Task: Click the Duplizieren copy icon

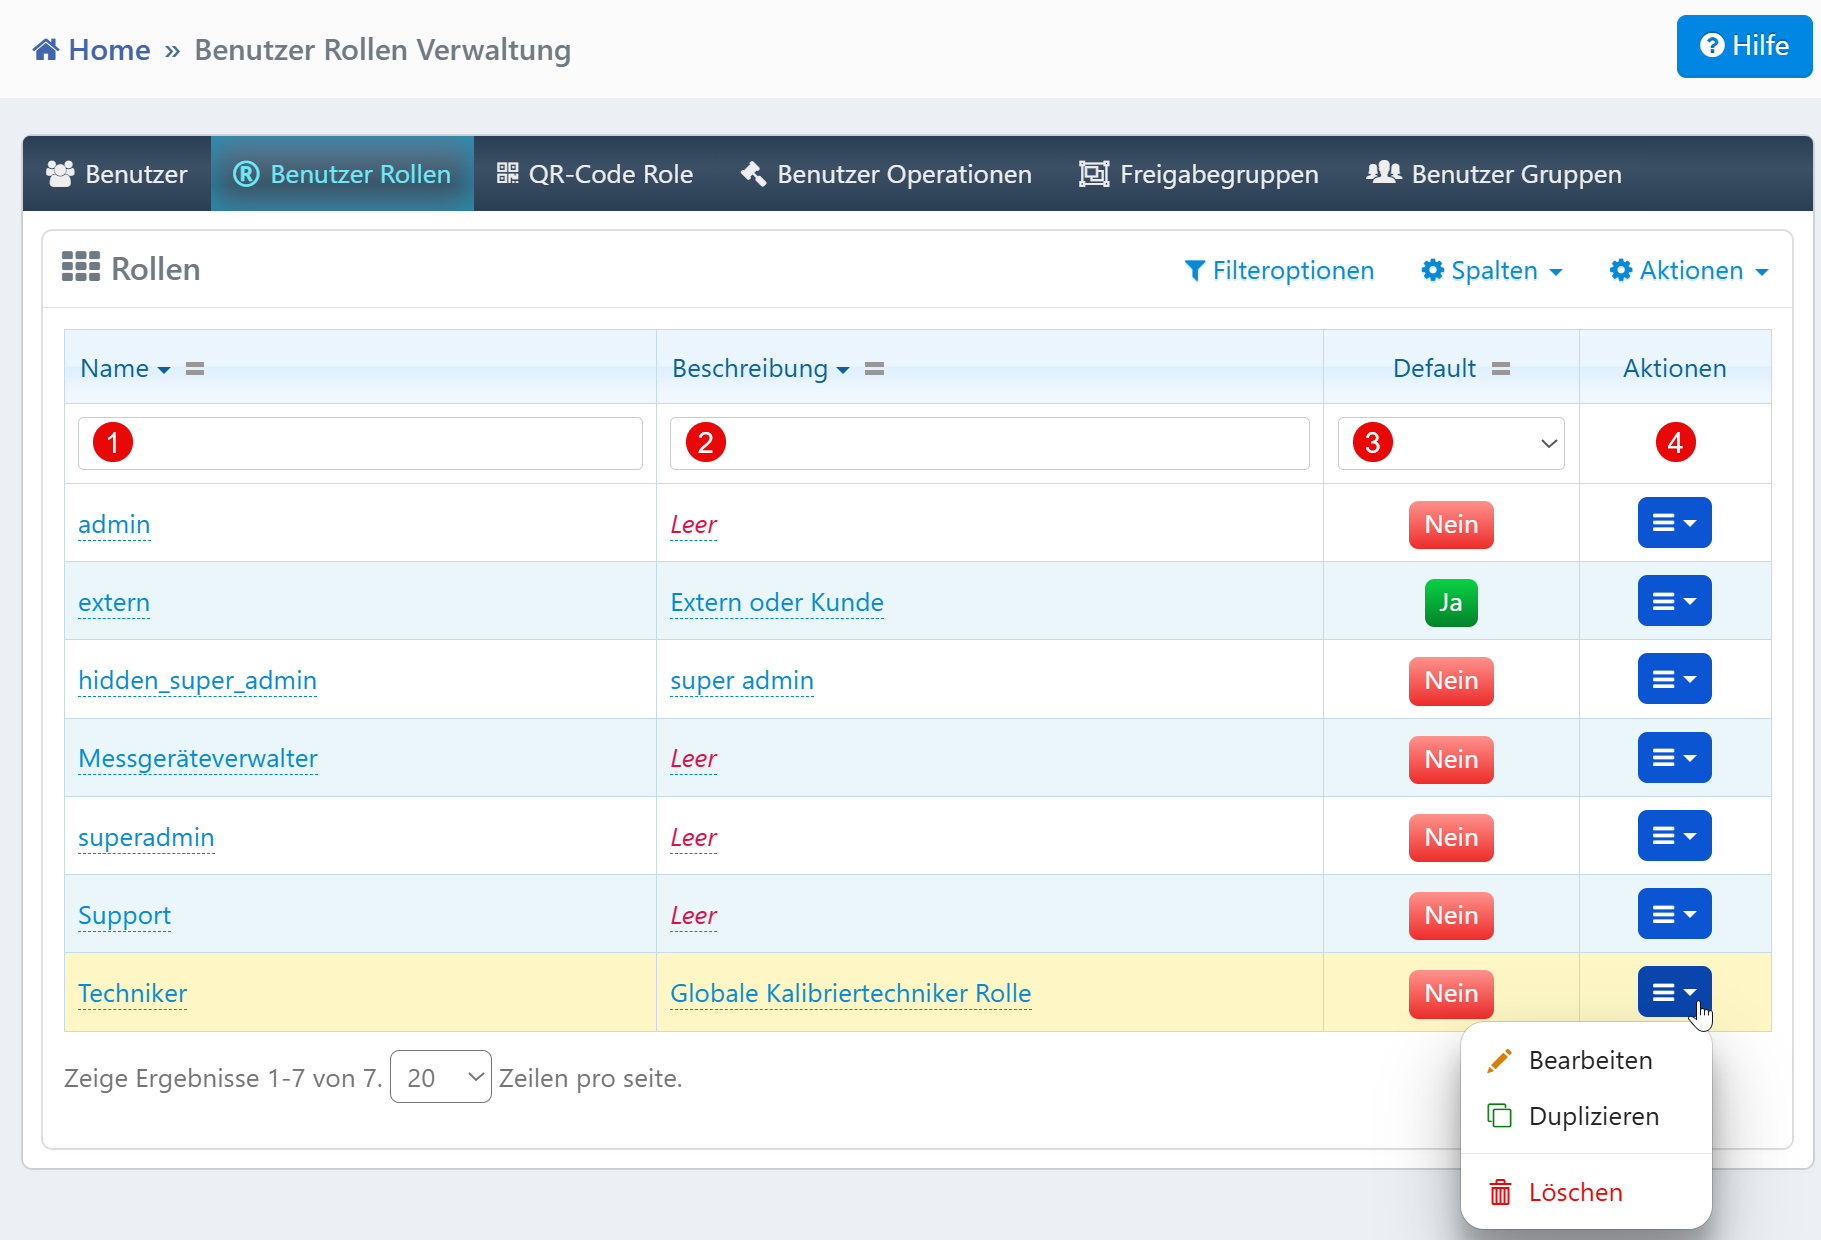Action: point(1499,1116)
